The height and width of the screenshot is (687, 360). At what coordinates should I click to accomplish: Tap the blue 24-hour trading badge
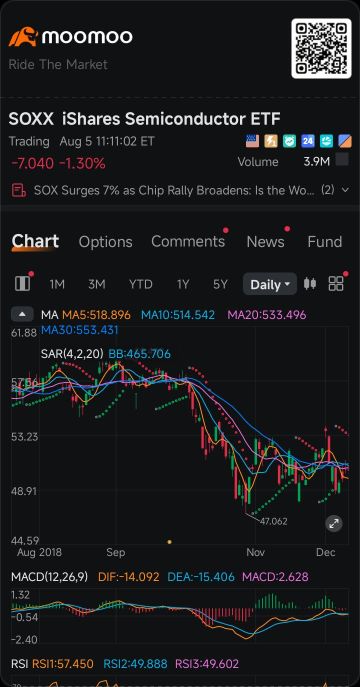(308, 141)
